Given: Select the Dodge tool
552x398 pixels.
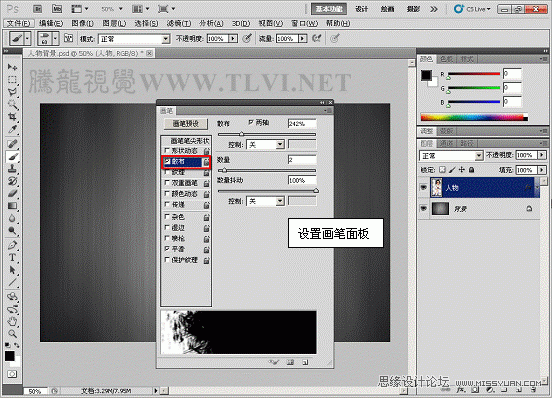Looking at the screenshot, I should pyautogui.click(x=12, y=230).
